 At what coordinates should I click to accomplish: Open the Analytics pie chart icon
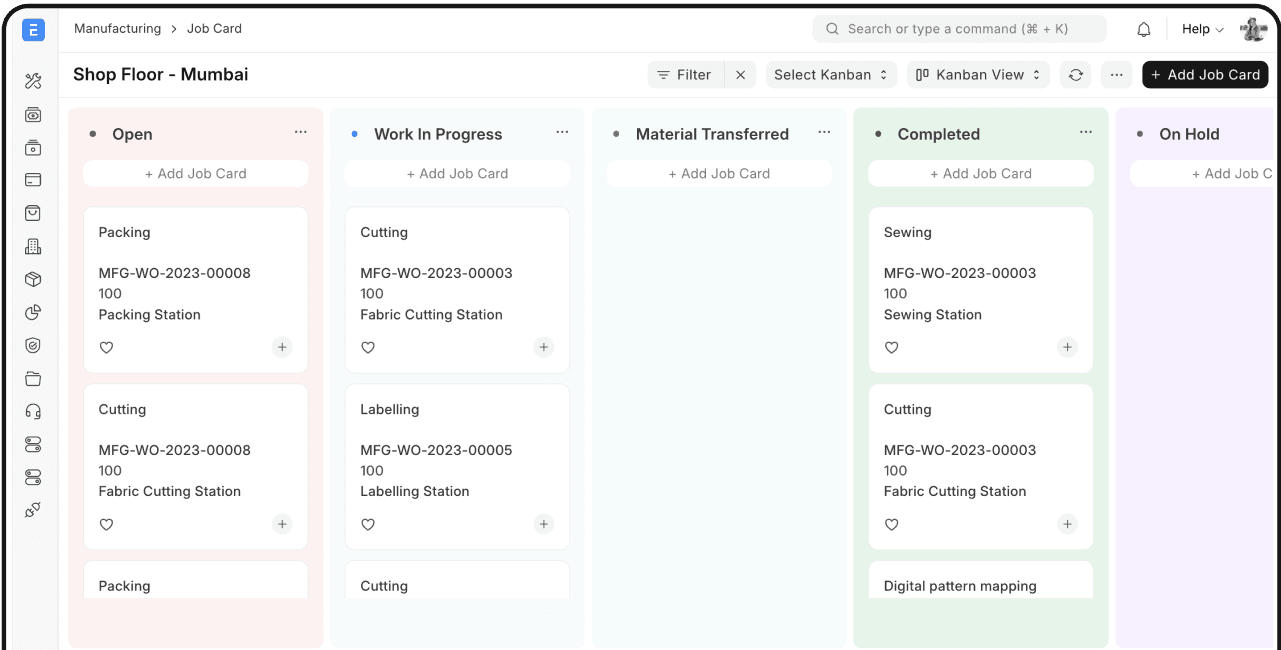click(x=33, y=312)
